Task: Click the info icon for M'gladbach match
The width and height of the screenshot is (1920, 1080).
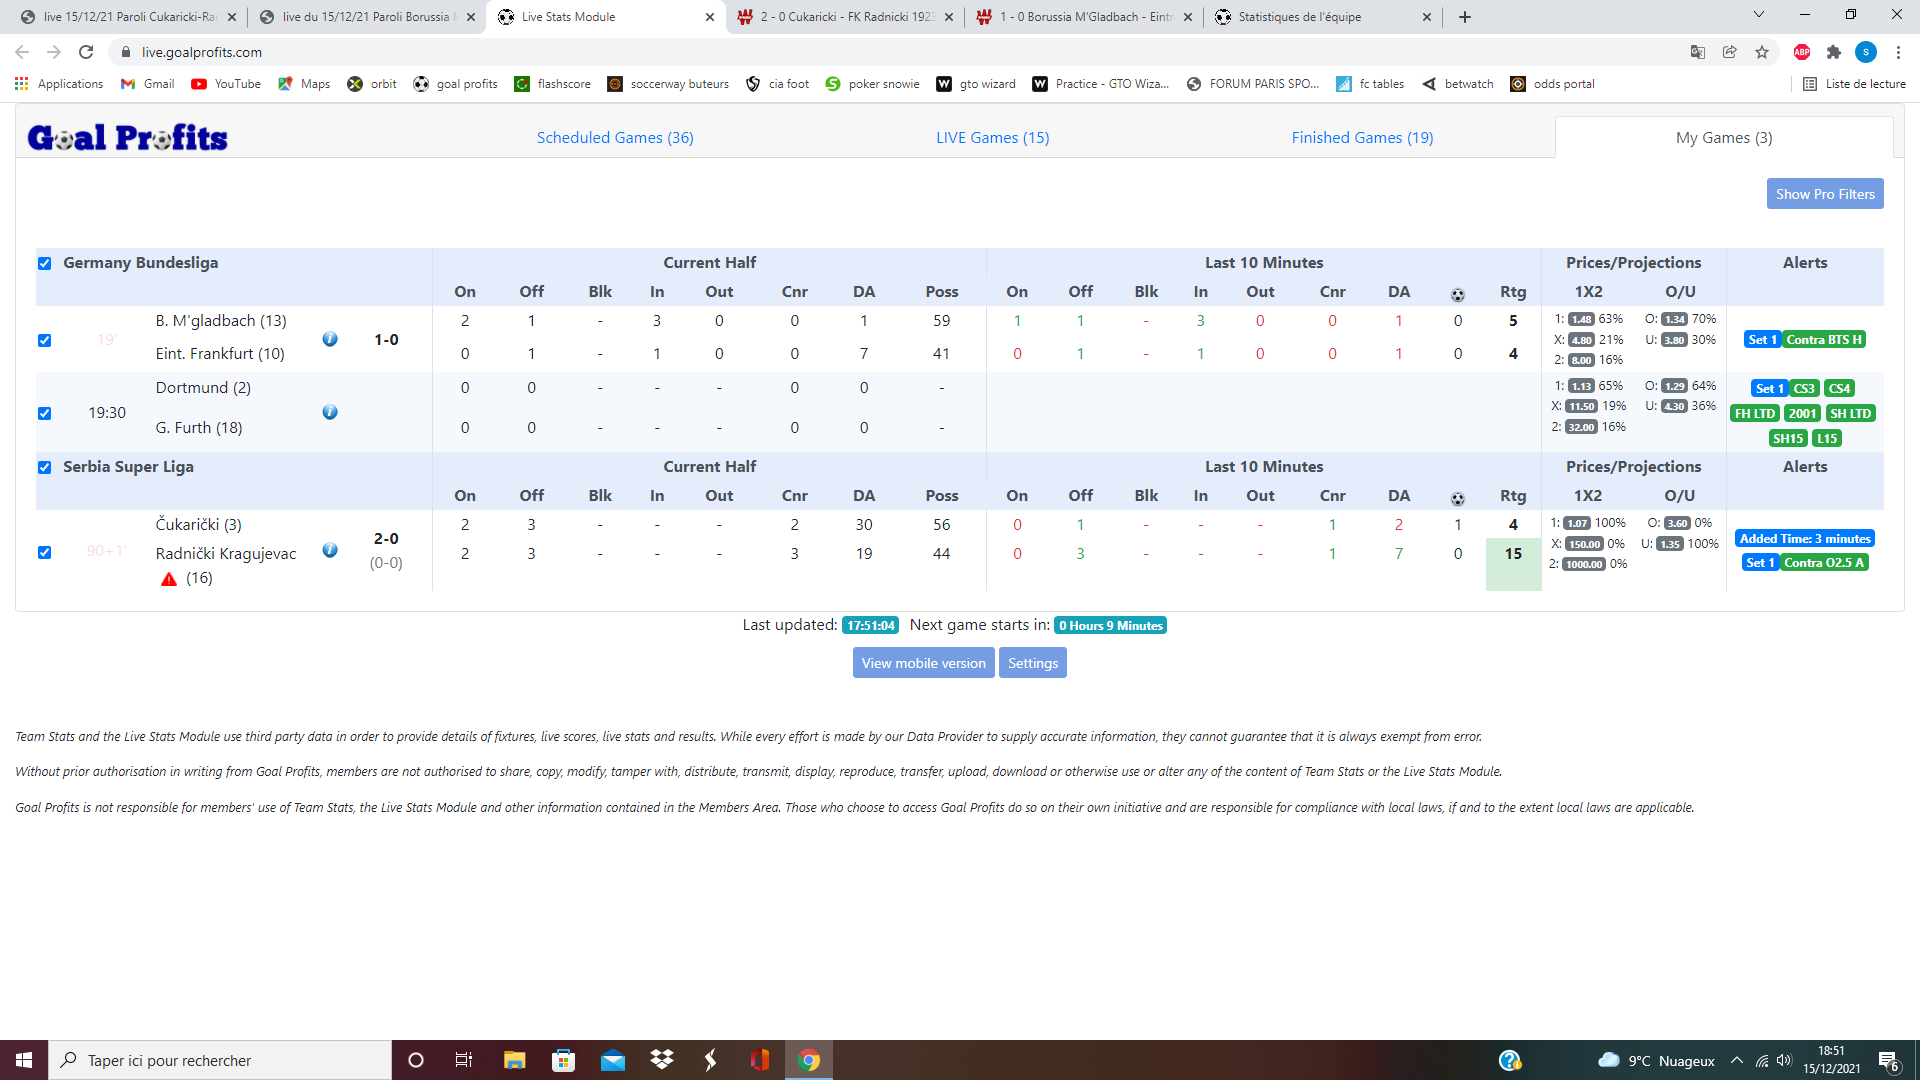Action: 330,339
